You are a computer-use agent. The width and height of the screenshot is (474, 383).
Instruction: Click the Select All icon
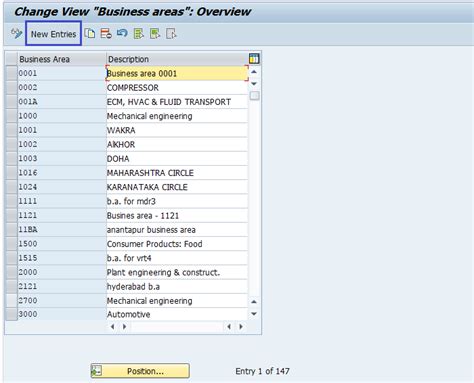pyautogui.click(x=138, y=33)
